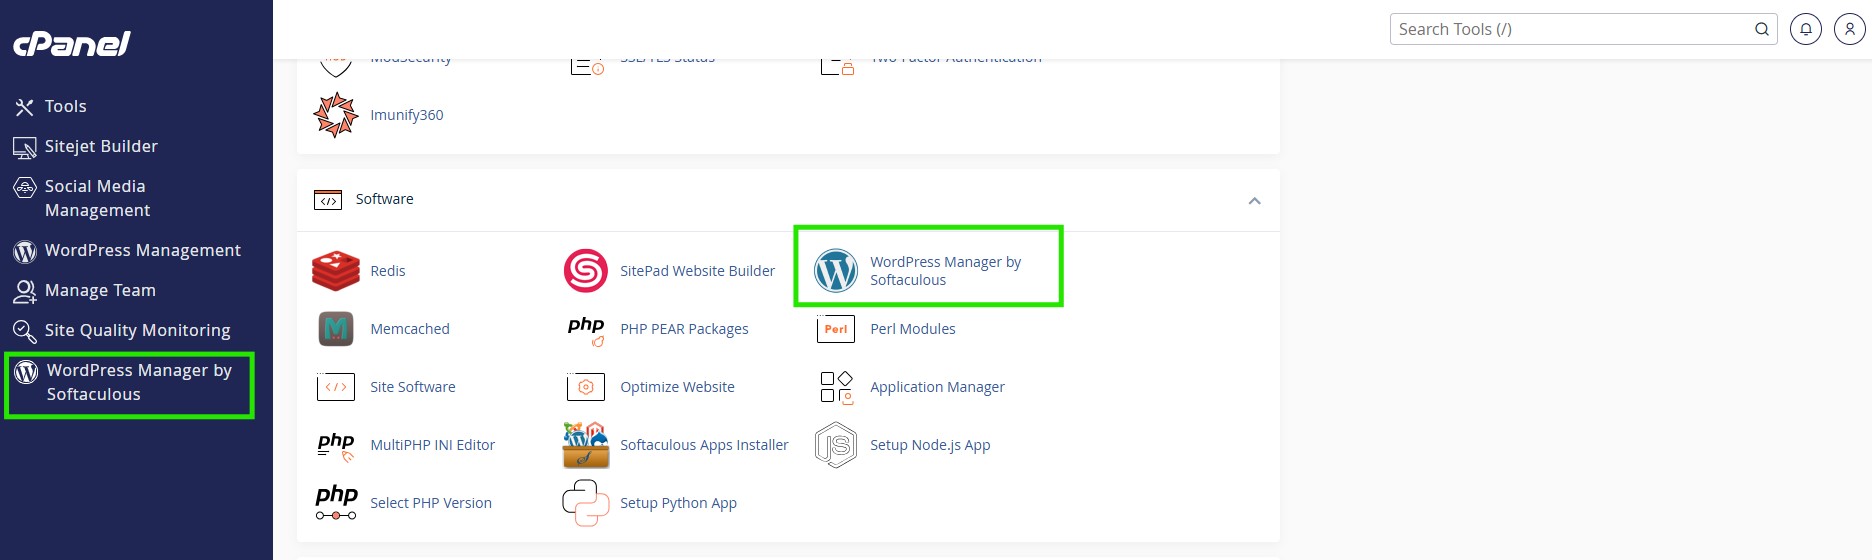
Task: Click the Memcached M icon
Action: click(x=336, y=329)
